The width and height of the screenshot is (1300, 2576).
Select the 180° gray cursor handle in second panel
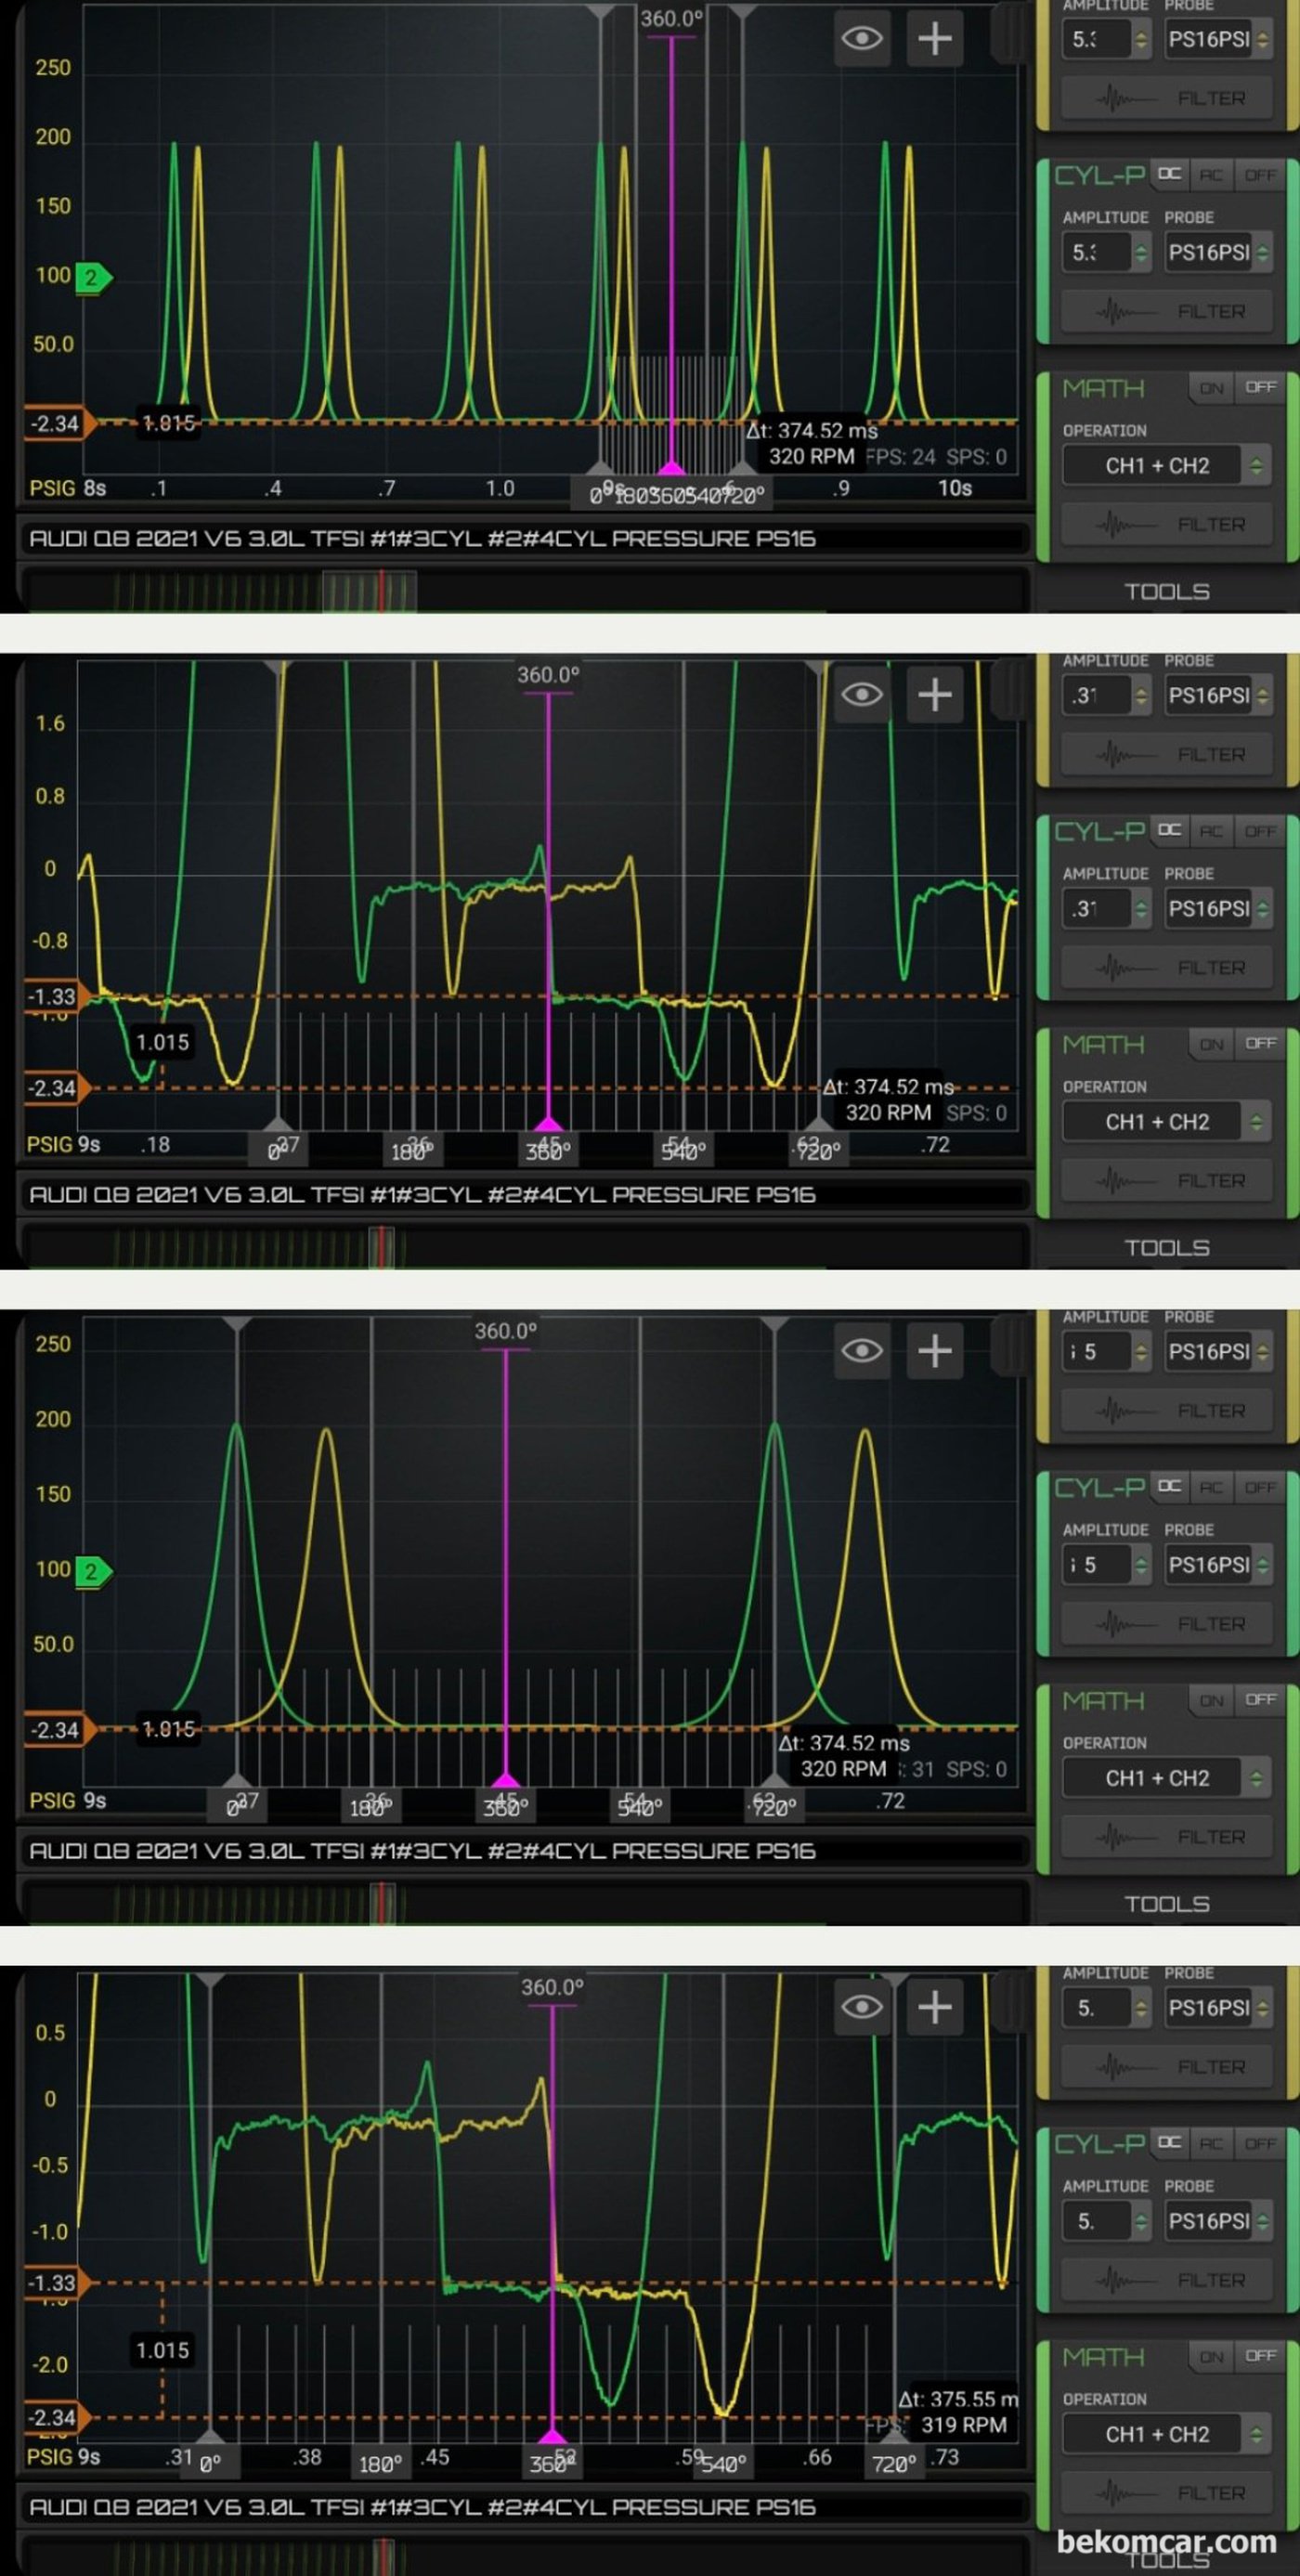[x=412, y=1151]
